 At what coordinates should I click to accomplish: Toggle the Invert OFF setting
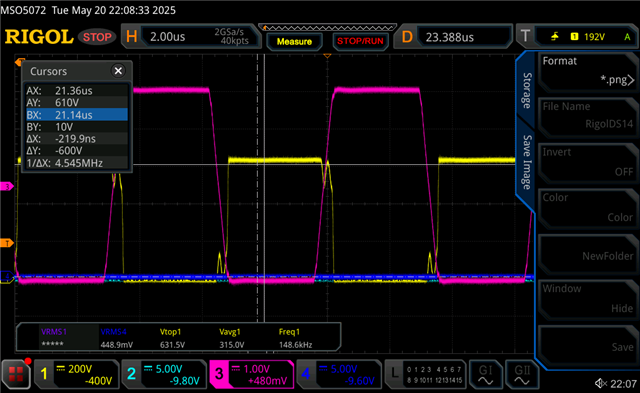tap(588, 162)
